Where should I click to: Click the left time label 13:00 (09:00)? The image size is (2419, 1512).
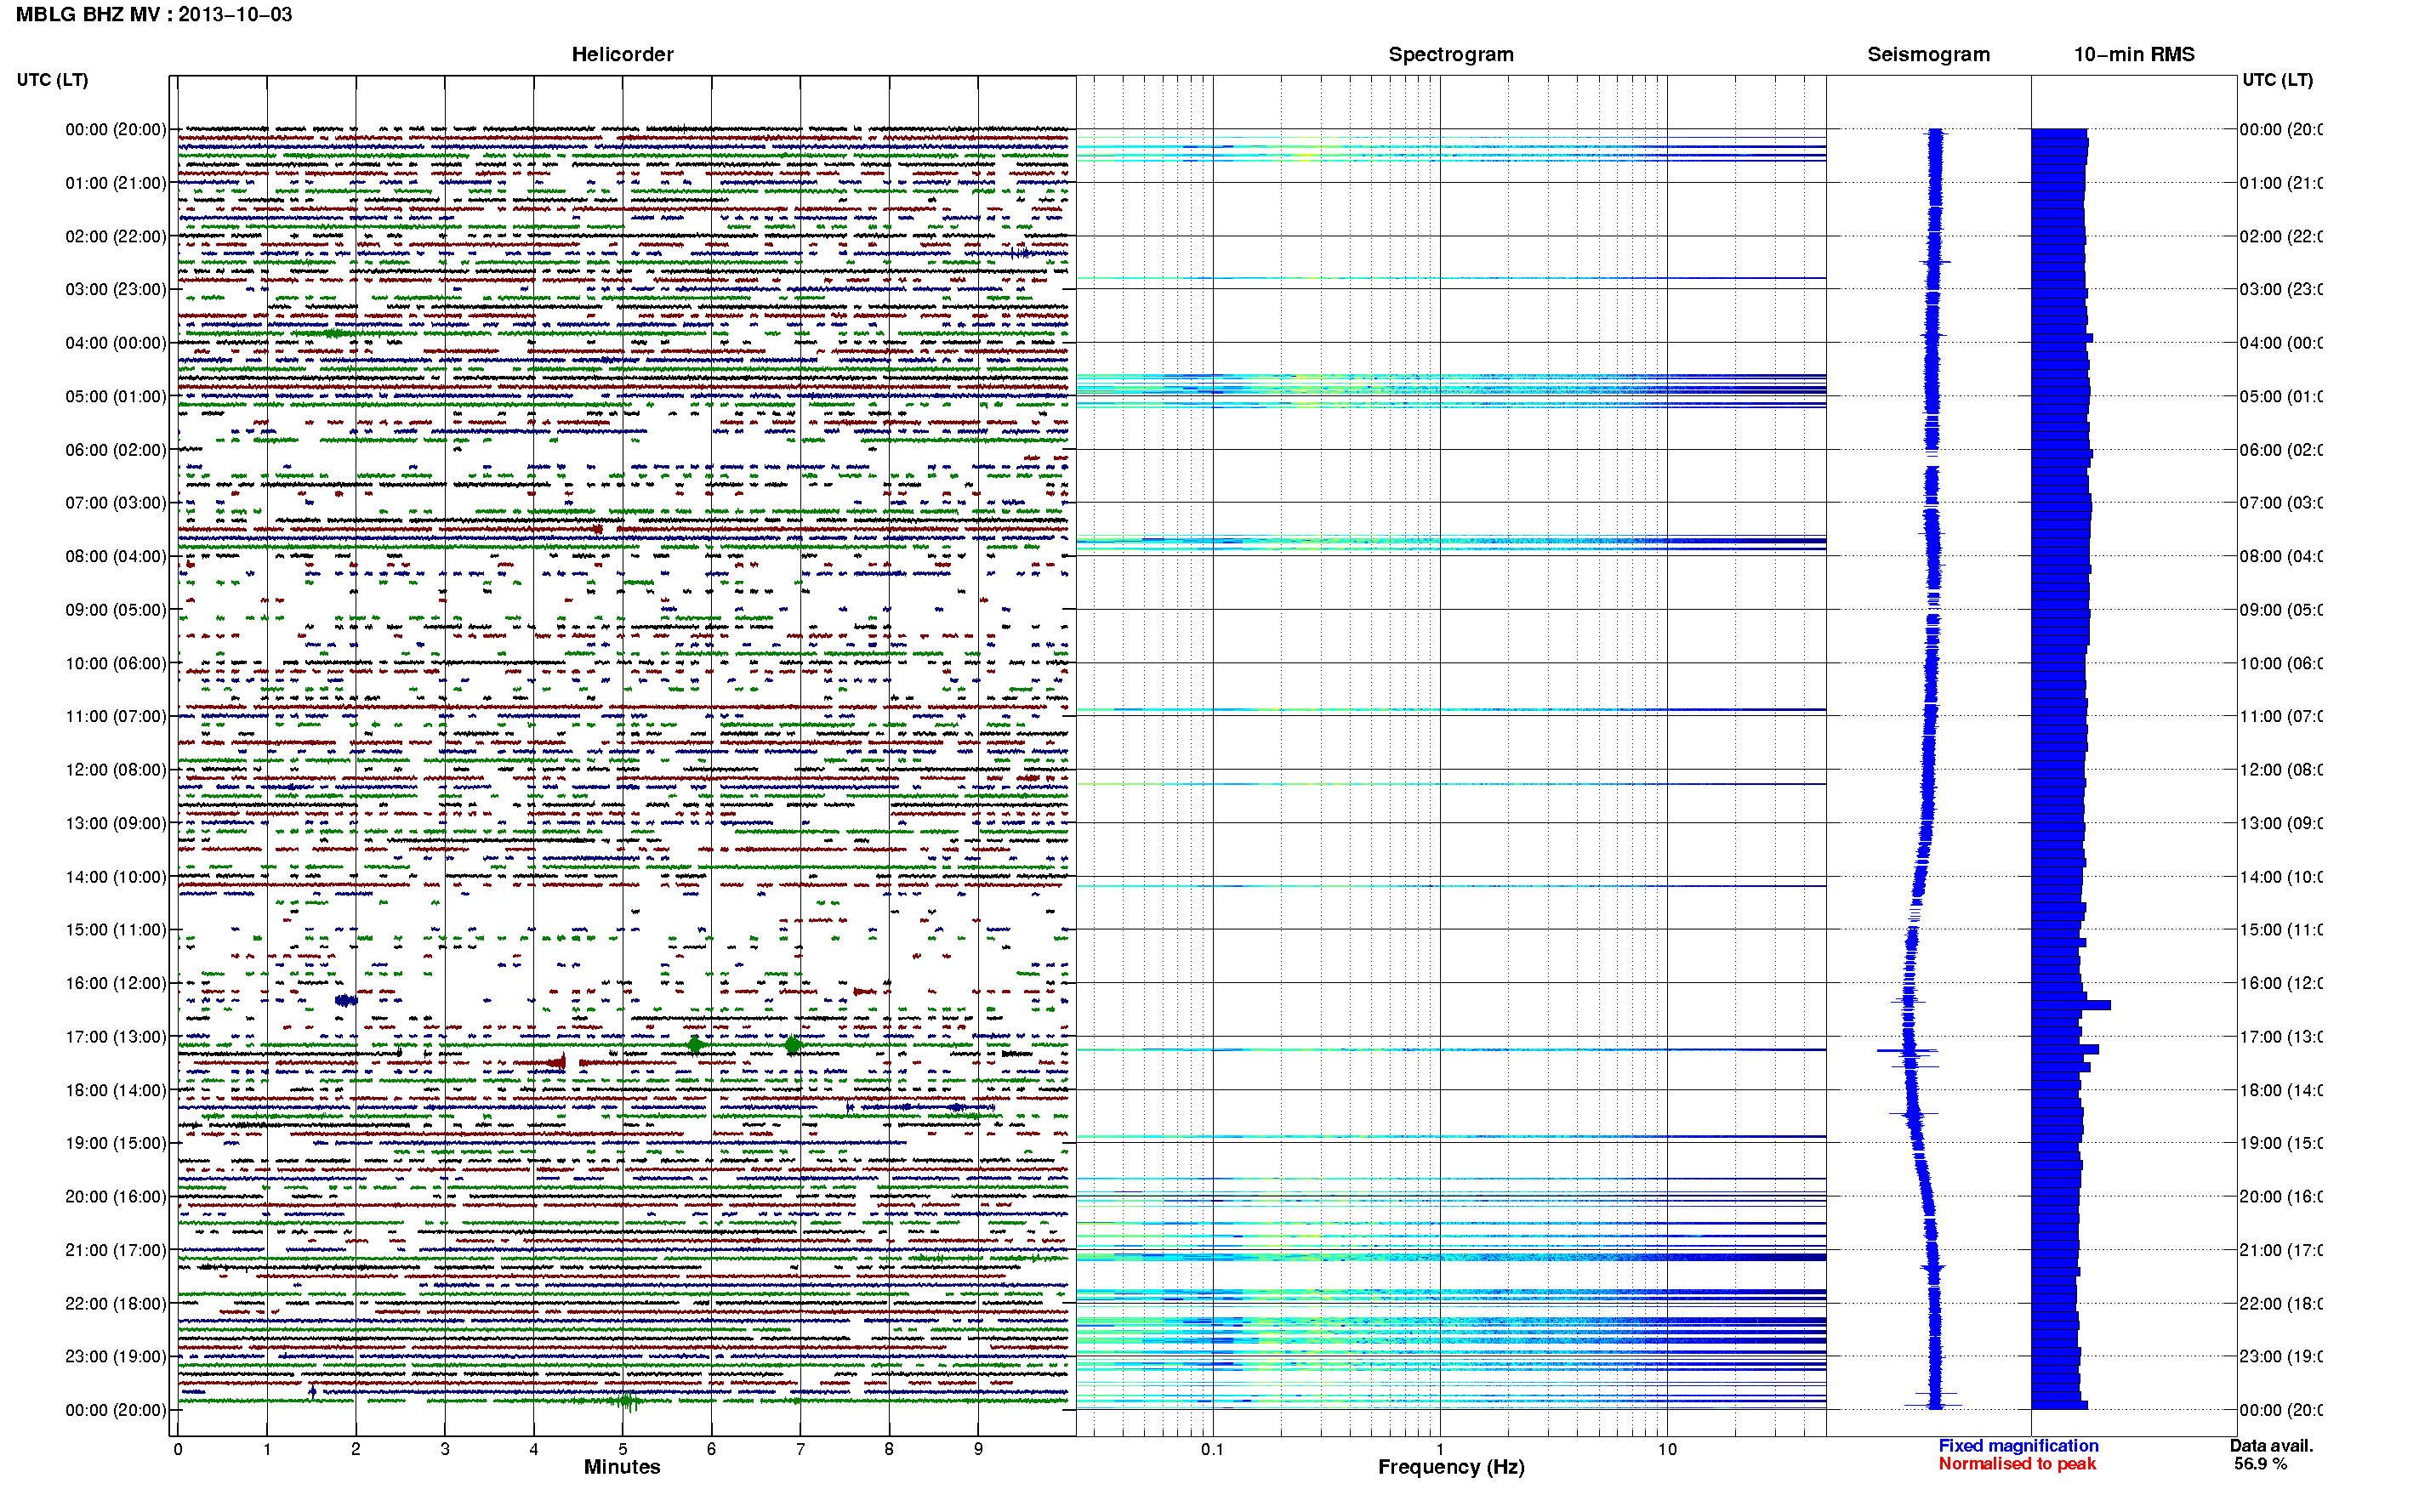116,823
